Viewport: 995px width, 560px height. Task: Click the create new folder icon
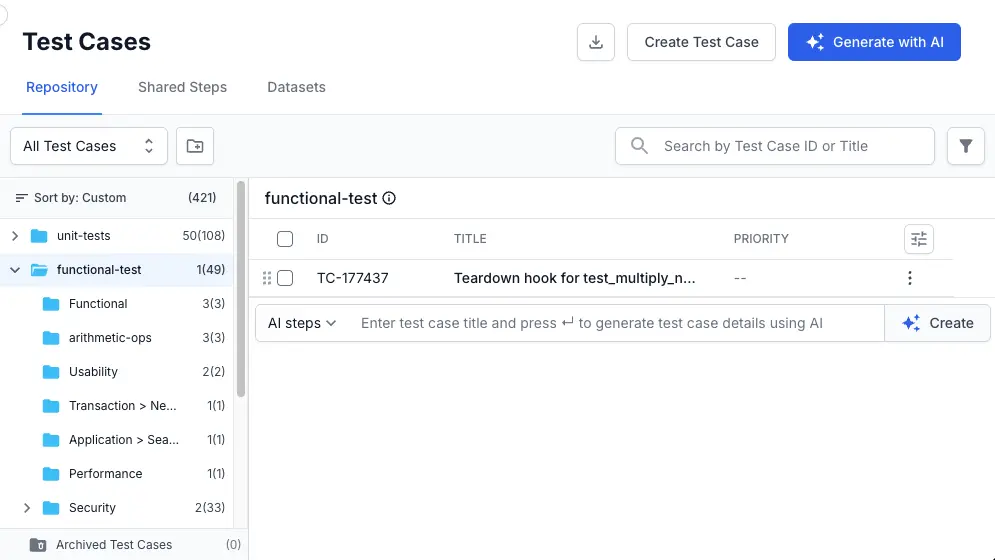point(195,146)
